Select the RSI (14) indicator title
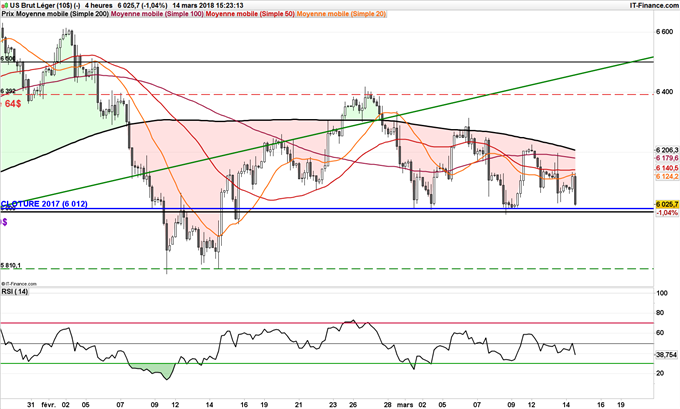This screenshot has height=409, width=680. [14, 292]
